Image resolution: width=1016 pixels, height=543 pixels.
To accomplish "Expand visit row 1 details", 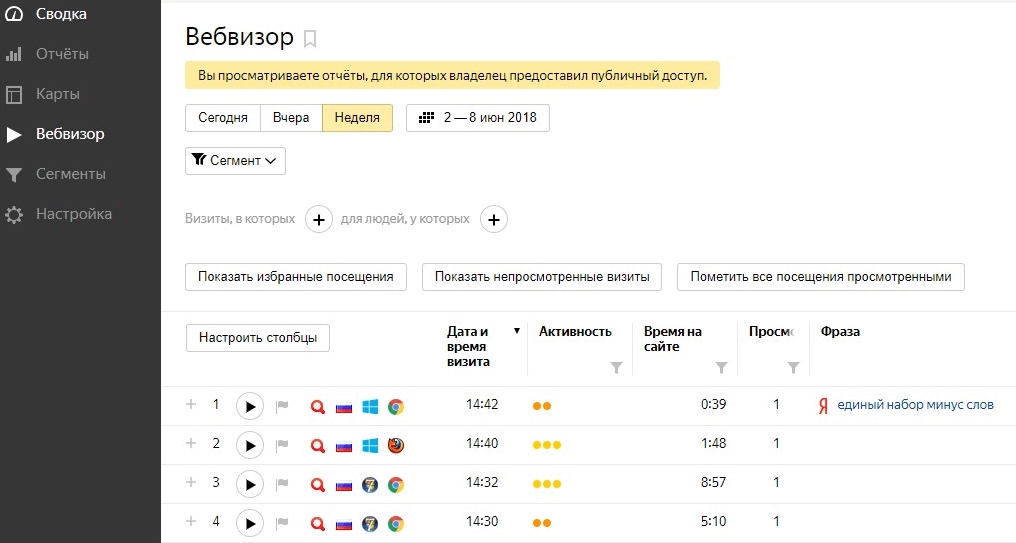I will (191, 404).
